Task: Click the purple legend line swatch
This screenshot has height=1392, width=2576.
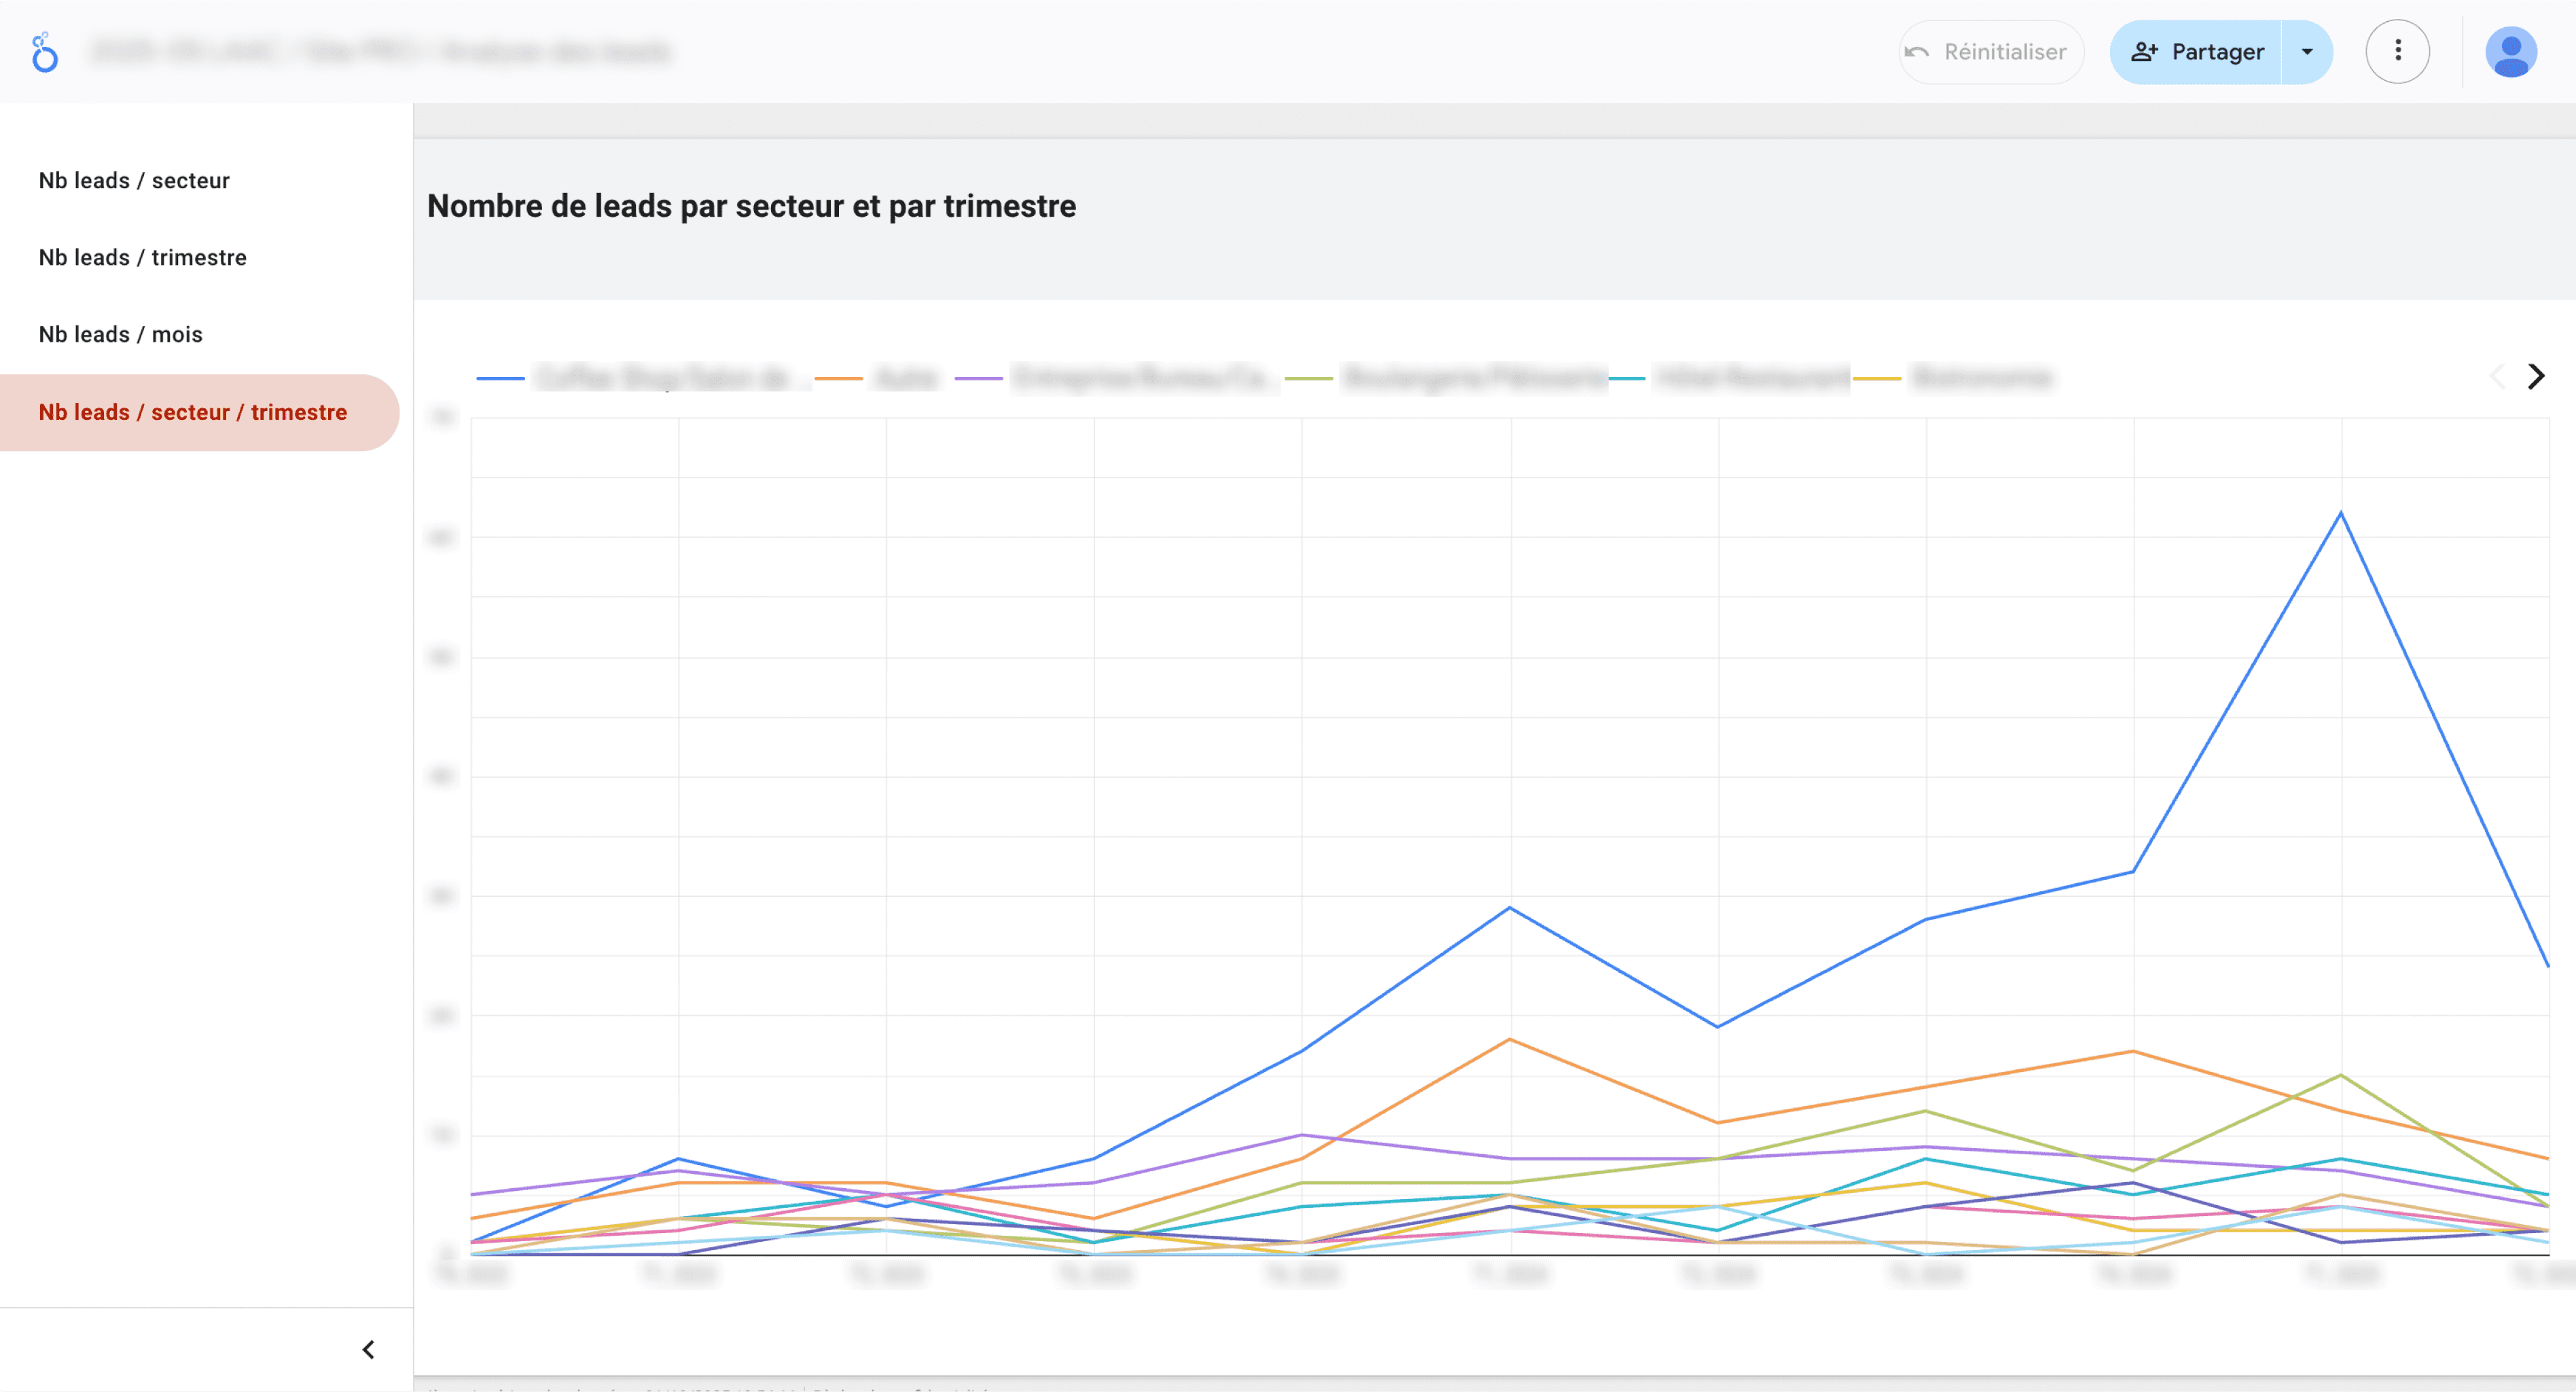Action: point(978,379)
